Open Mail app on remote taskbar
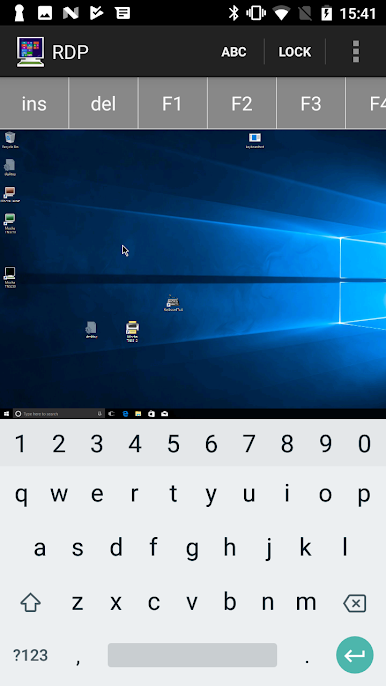This screenshot has height=686, width=386. click(x=165, y=413)
